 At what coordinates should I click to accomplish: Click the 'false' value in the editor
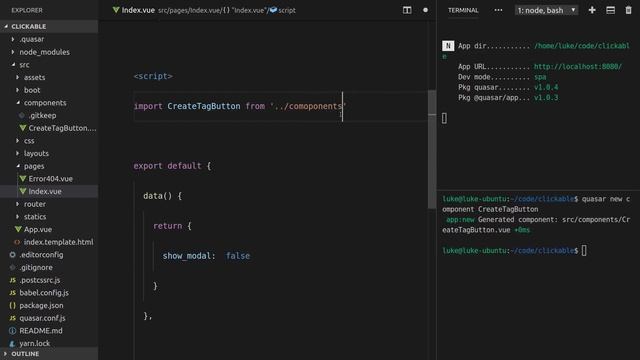pyautogui.click(x=238, y=256)
